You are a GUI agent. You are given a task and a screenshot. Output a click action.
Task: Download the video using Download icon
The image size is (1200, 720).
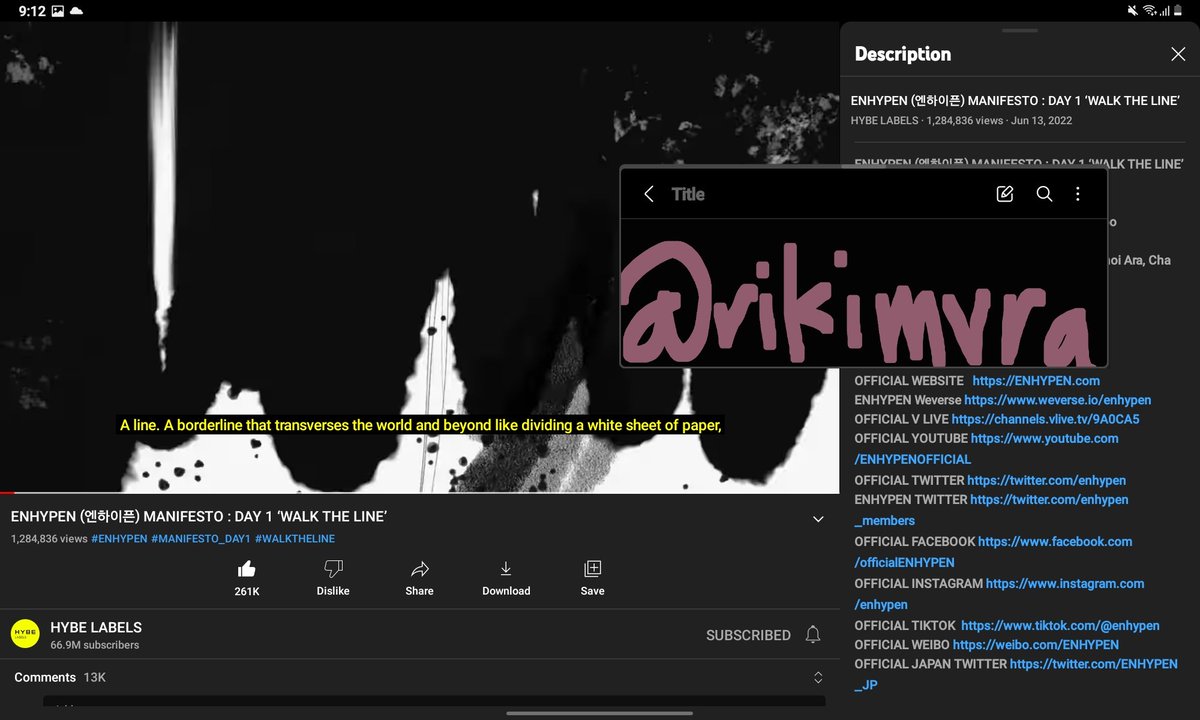[x=506, y=569]
